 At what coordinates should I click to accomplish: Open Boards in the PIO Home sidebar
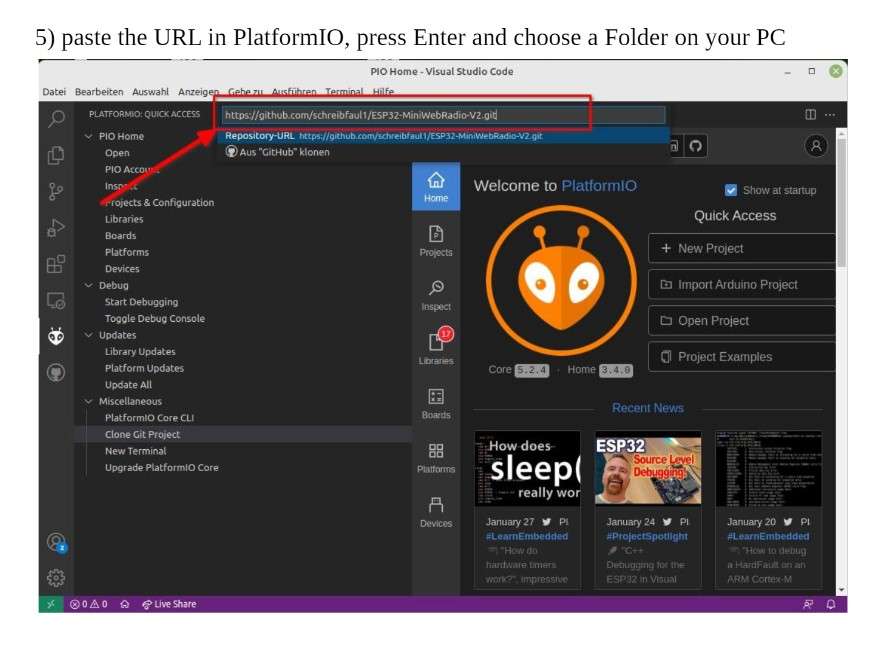coord(436,404)
